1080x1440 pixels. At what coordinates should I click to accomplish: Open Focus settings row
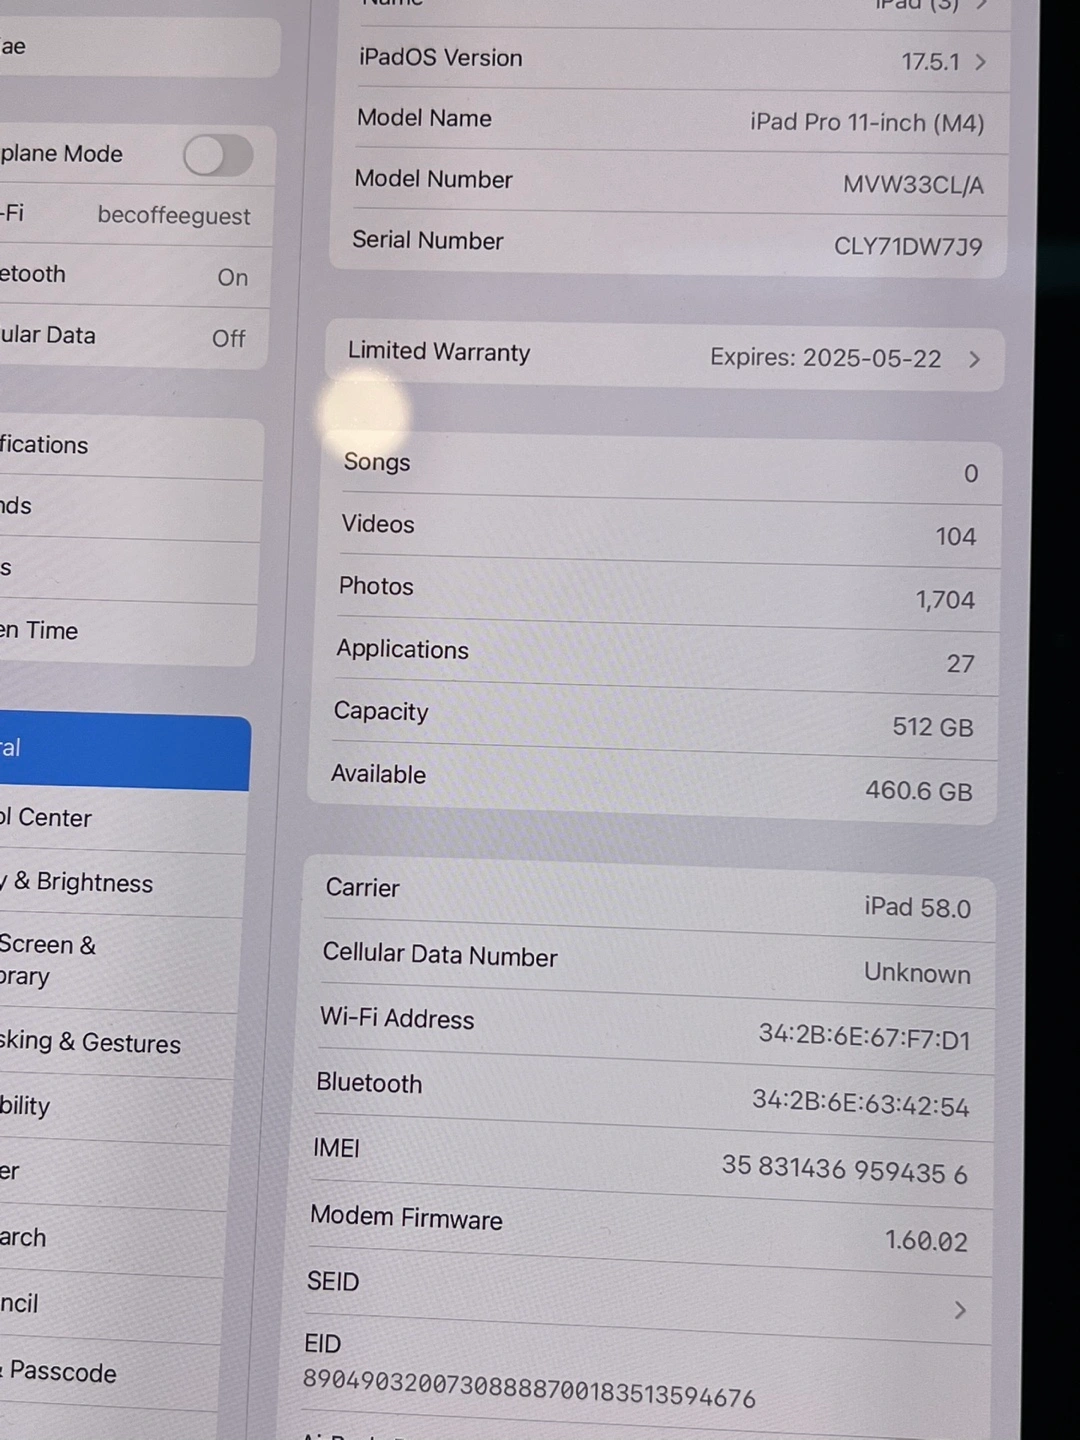point(129,571)
